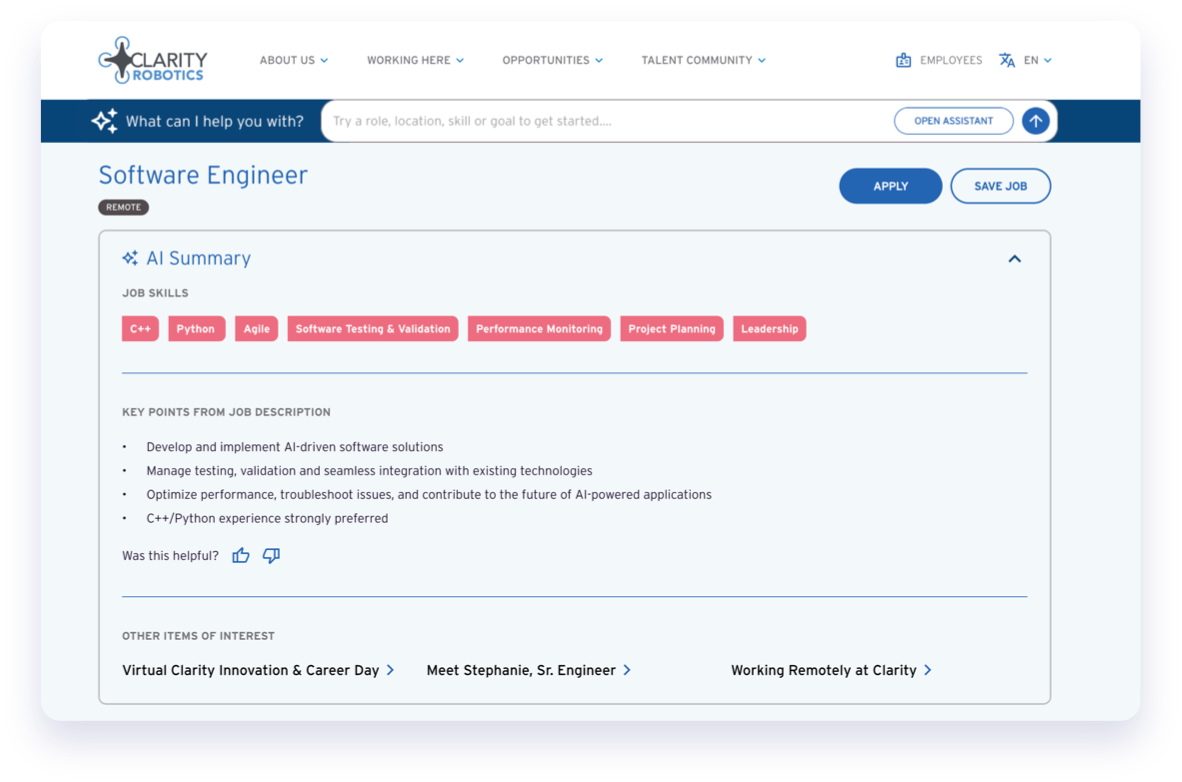Select the Python skill tag
This screenshot has height=782, width=1182.
coord(196,329)
